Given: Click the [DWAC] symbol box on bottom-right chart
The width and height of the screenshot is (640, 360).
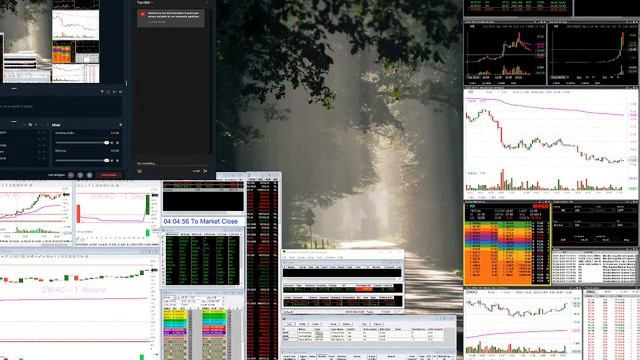Looking at the screenshot, I should tap(472, 292).
